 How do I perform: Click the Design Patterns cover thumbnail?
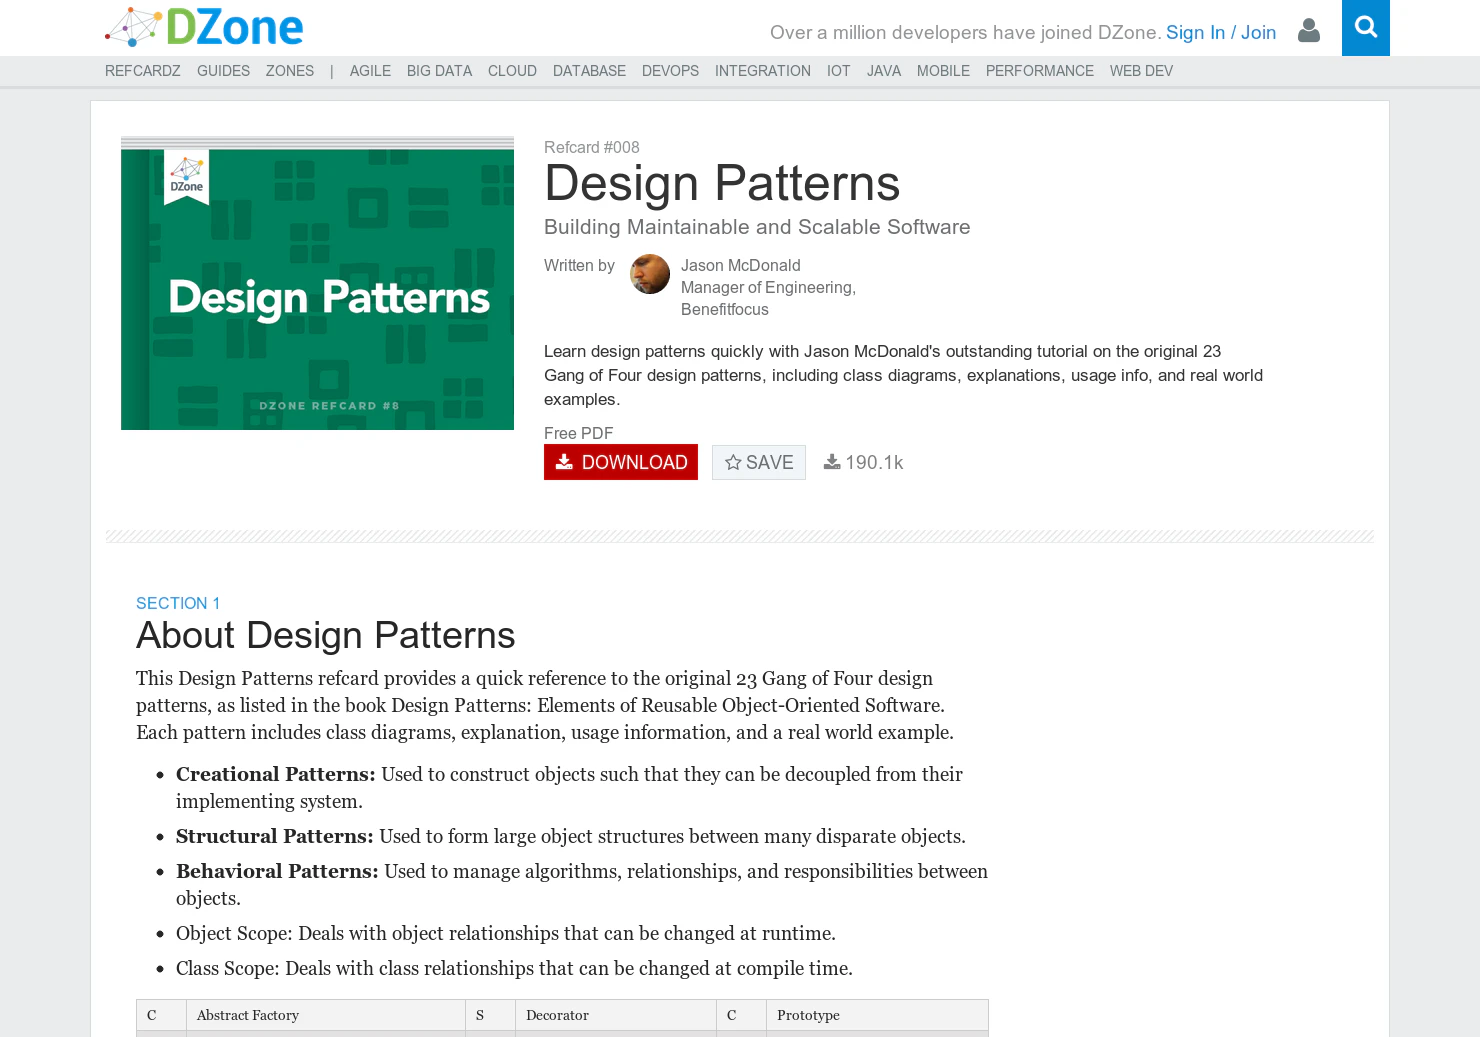tap(317, 283)
